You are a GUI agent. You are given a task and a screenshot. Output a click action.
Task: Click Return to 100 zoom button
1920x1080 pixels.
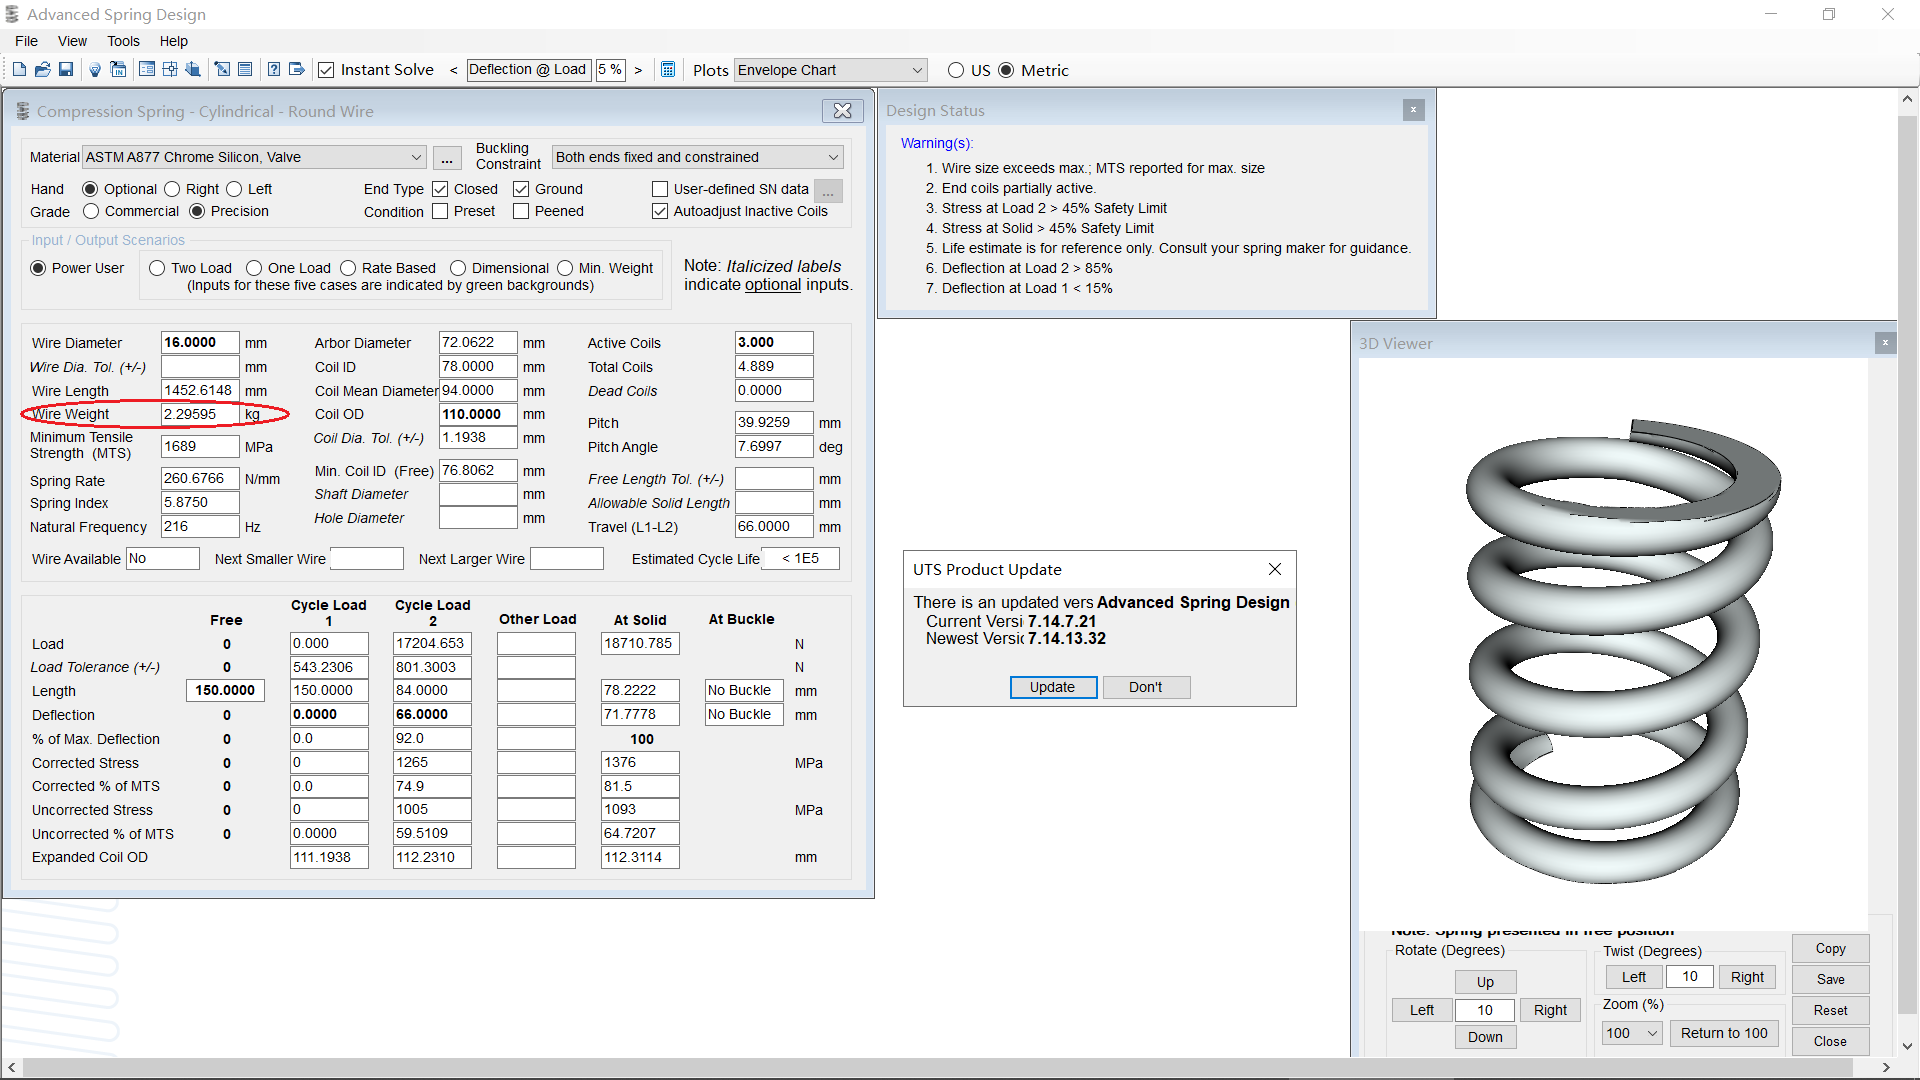point(1724,1033)
